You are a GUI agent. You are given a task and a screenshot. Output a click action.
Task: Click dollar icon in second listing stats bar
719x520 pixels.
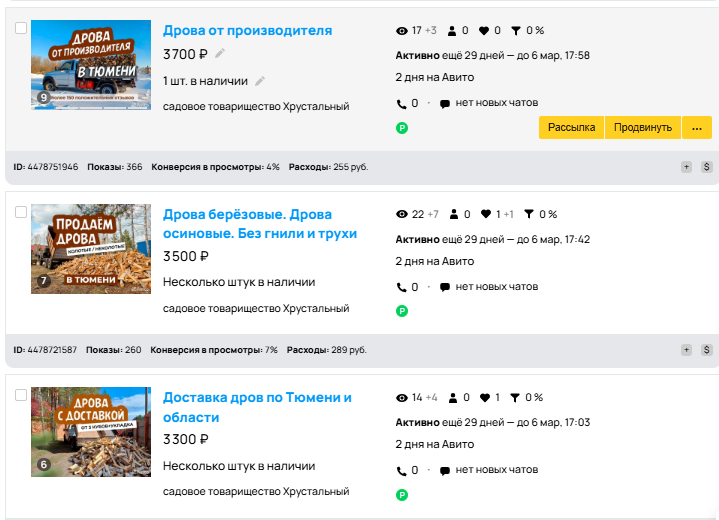(707, 350)
